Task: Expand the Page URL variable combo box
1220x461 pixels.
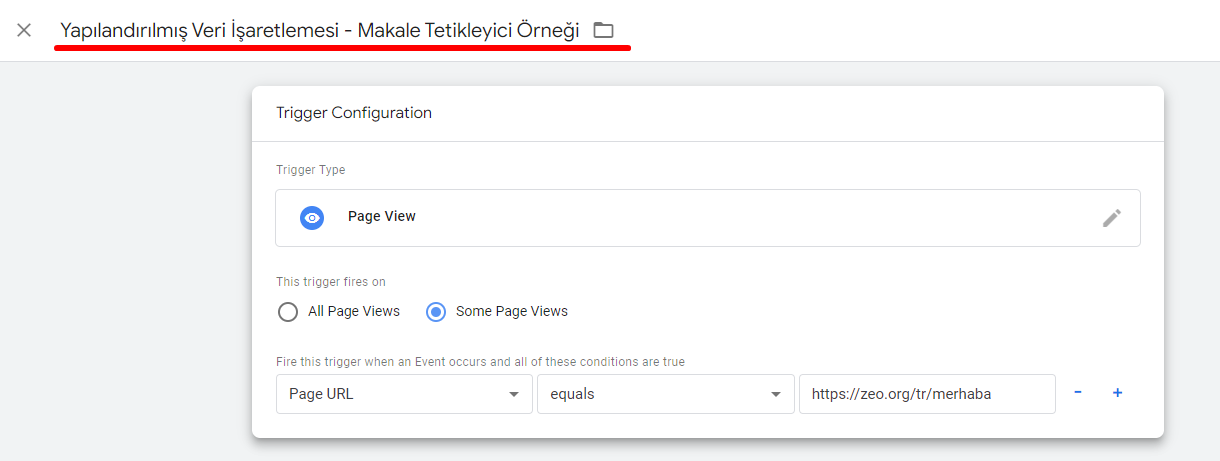Action: click(x=404, y=394)
